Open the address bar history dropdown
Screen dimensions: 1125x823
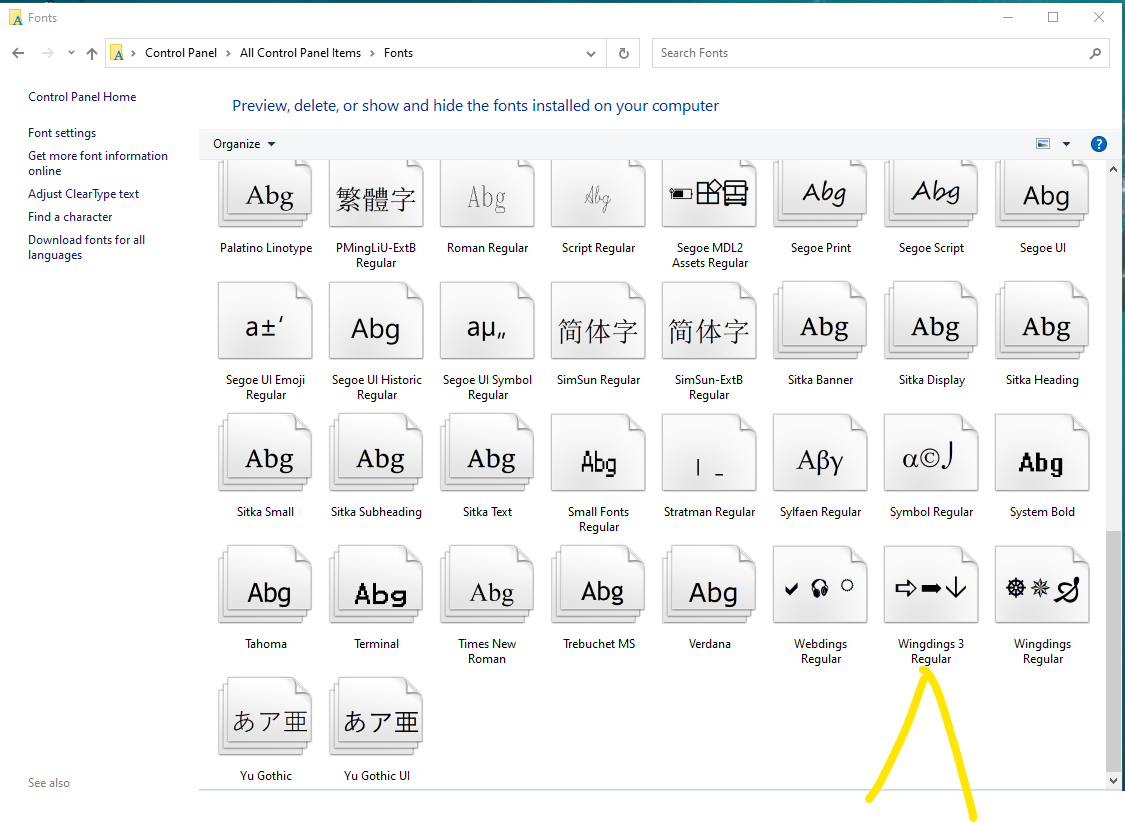tap(590, 53)
